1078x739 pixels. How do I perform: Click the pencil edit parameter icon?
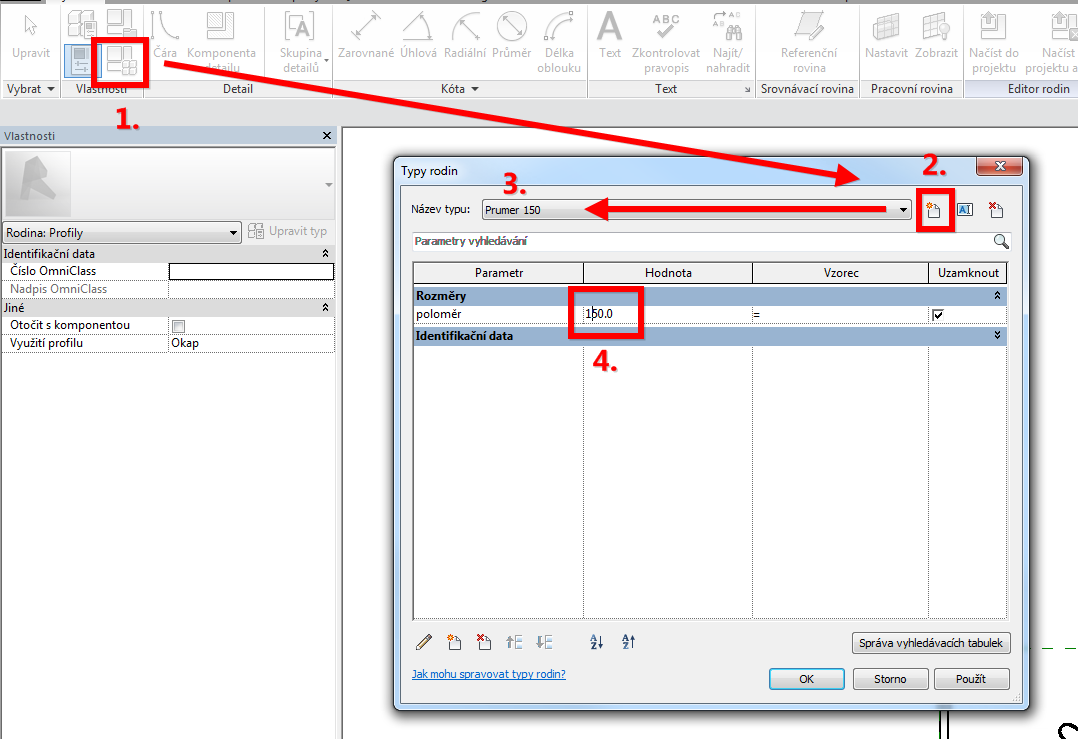coord(424,642)
